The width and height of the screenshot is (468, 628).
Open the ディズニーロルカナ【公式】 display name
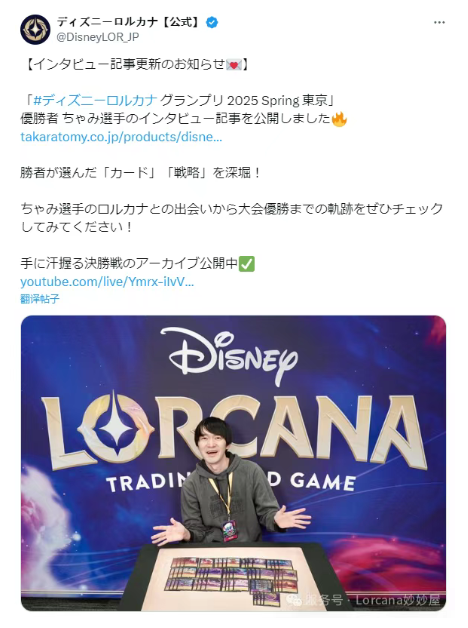coord(128,22)
